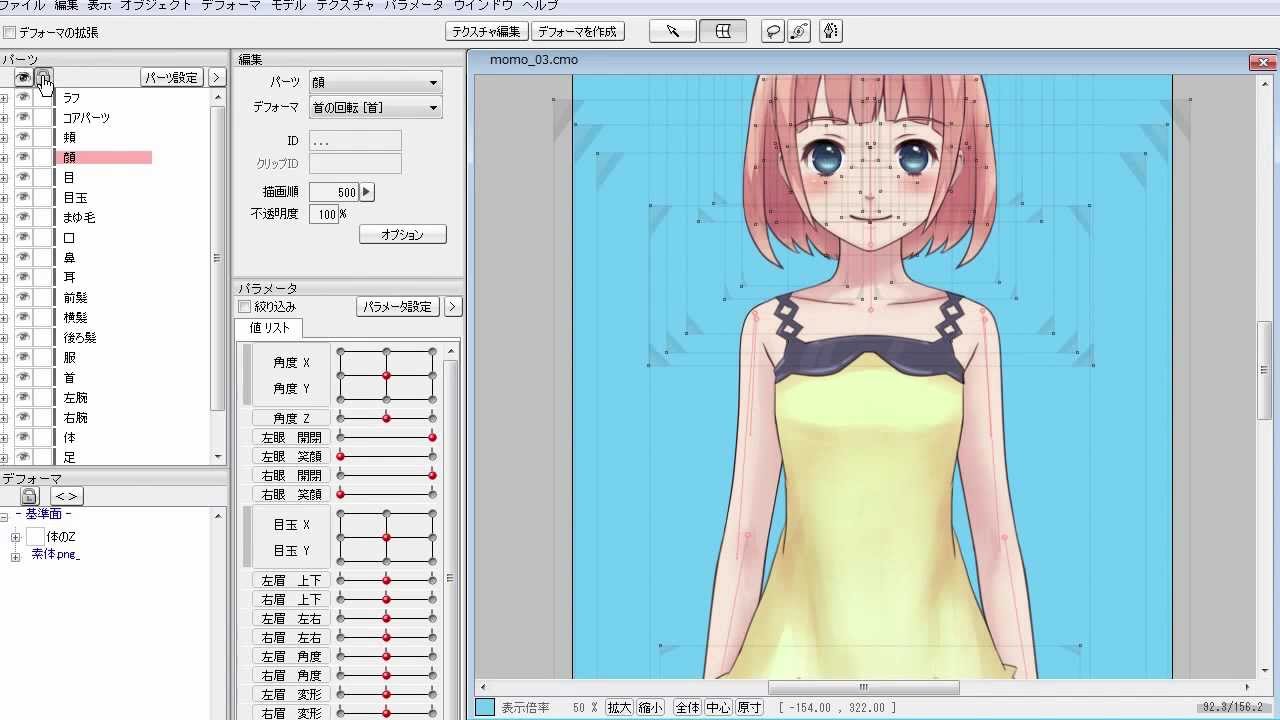Open the パーツ dropdown showing 顔

(375, 83)
